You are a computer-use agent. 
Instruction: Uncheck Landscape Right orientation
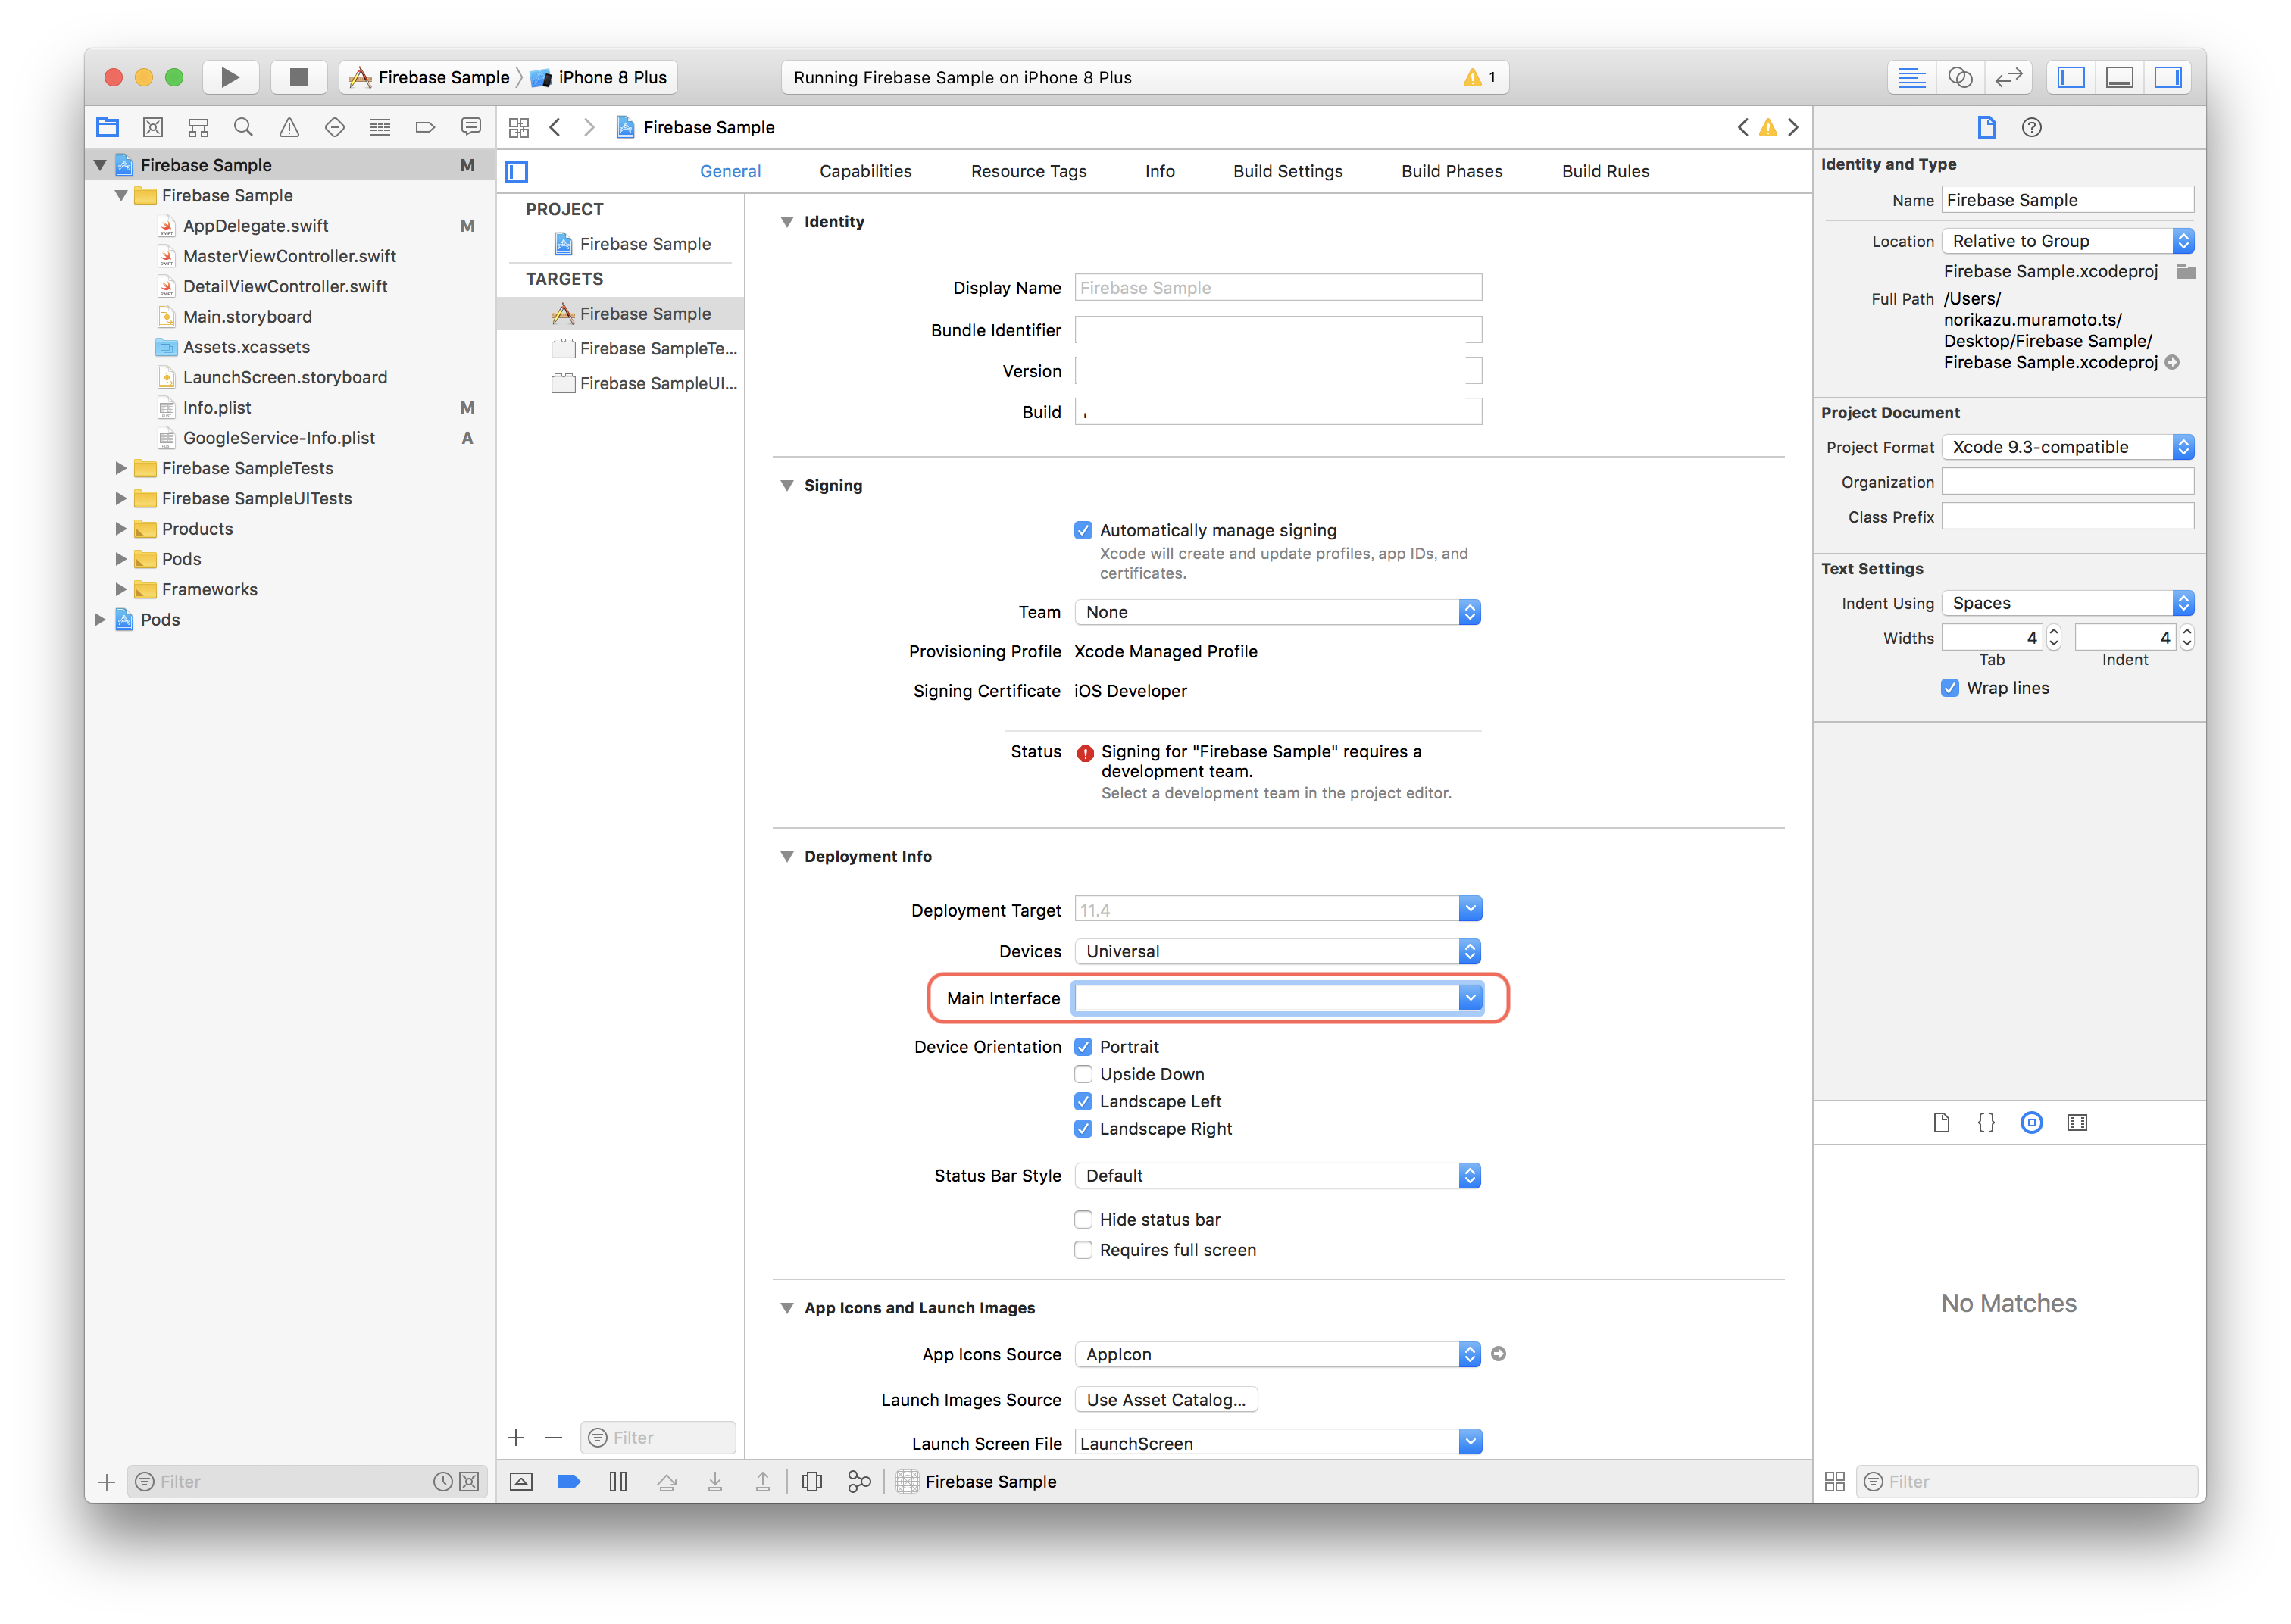(1083, 1129)
